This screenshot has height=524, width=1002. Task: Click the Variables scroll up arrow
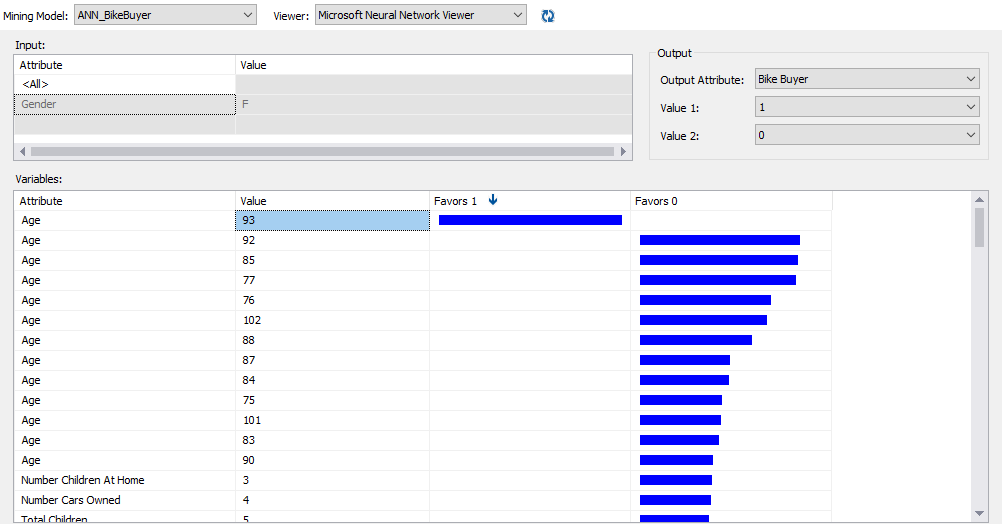point(979,200)
